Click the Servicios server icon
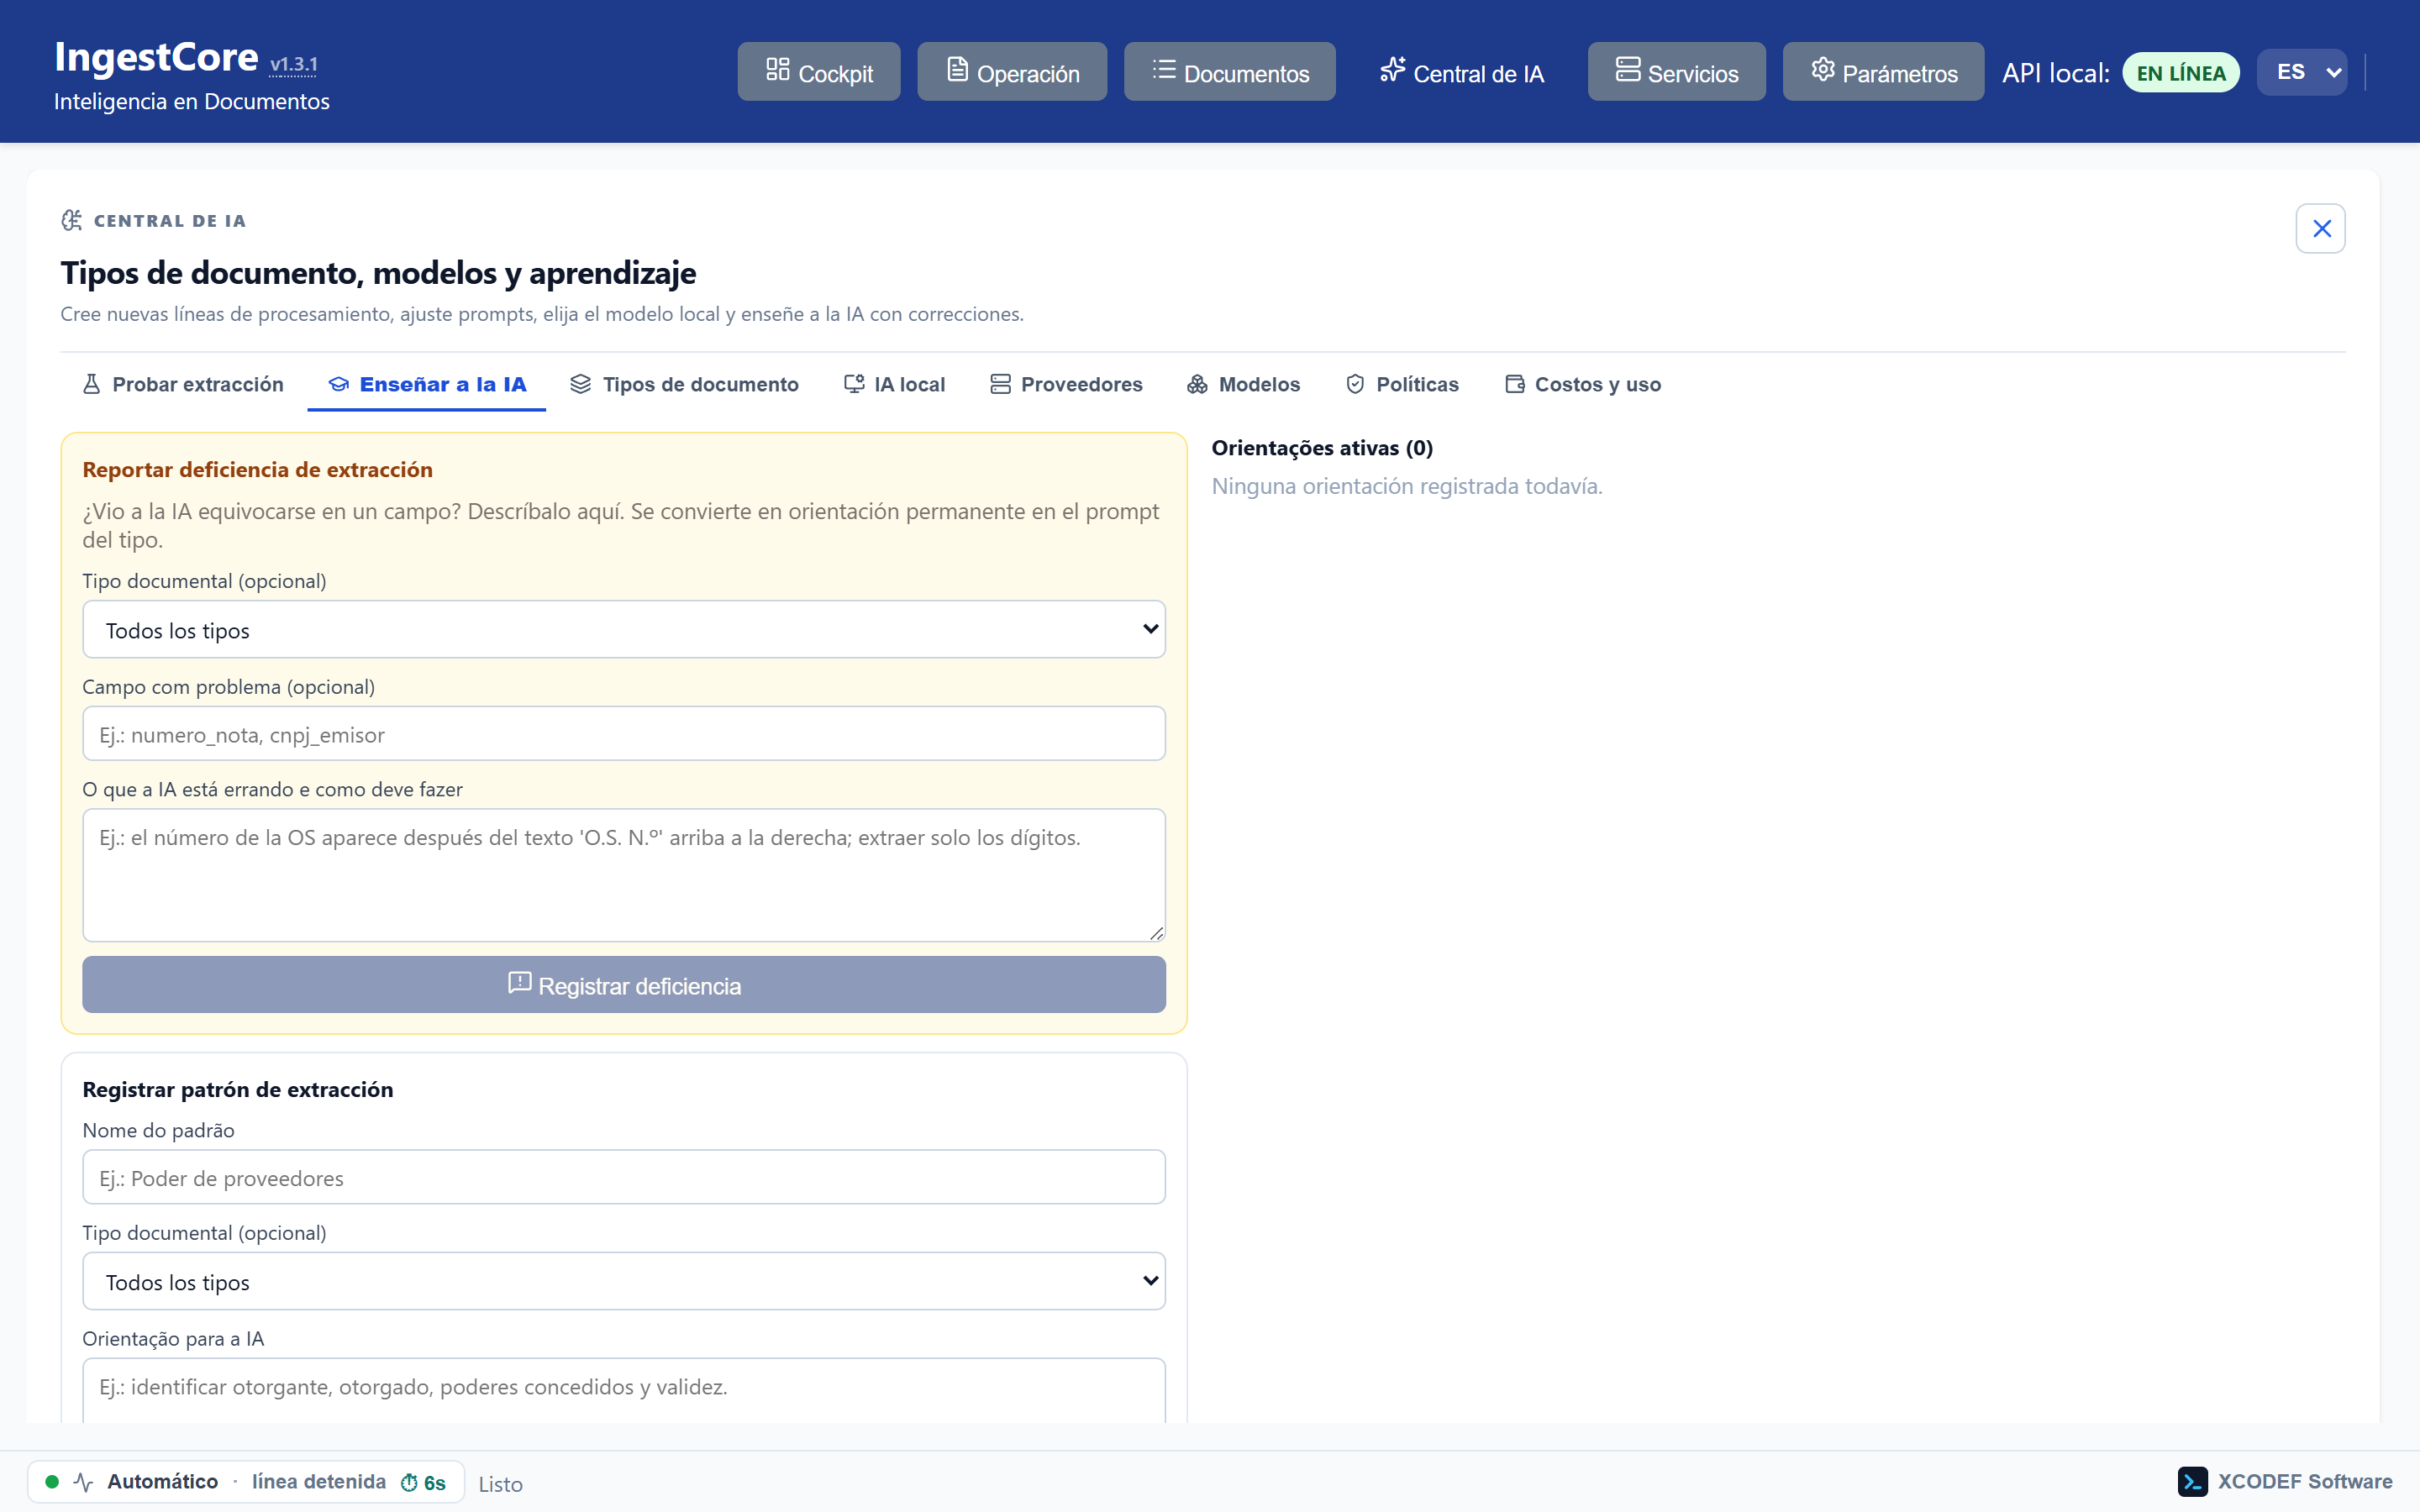 click(x=1628, y=69)
